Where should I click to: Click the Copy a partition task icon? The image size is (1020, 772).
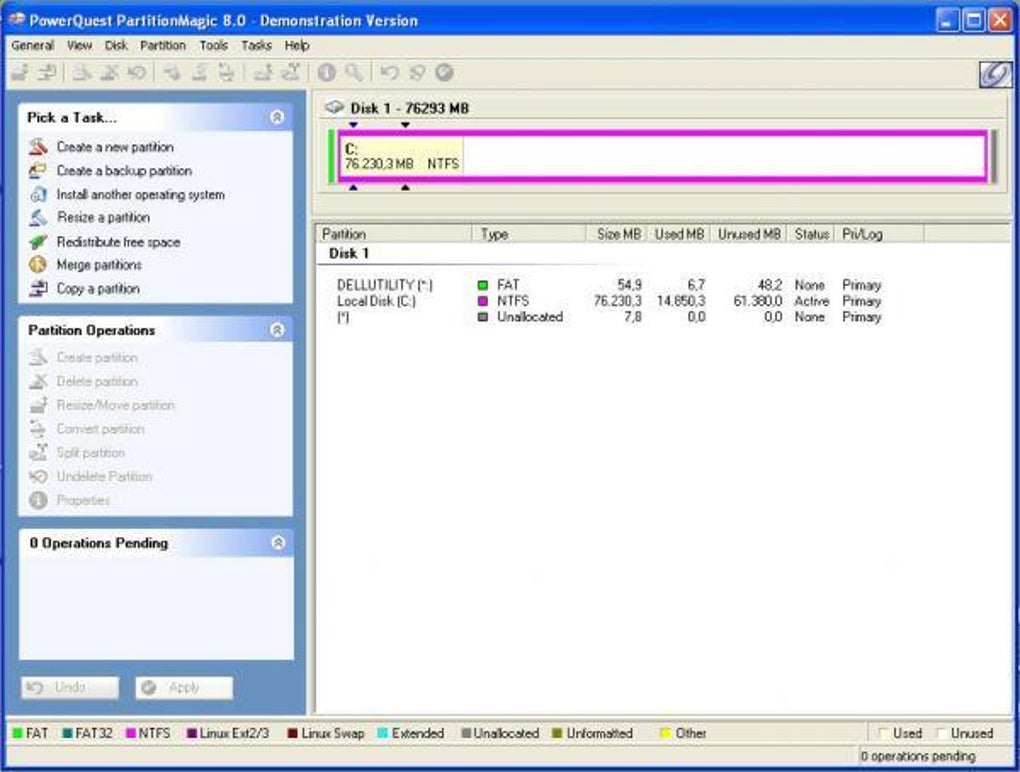point(38,289)
